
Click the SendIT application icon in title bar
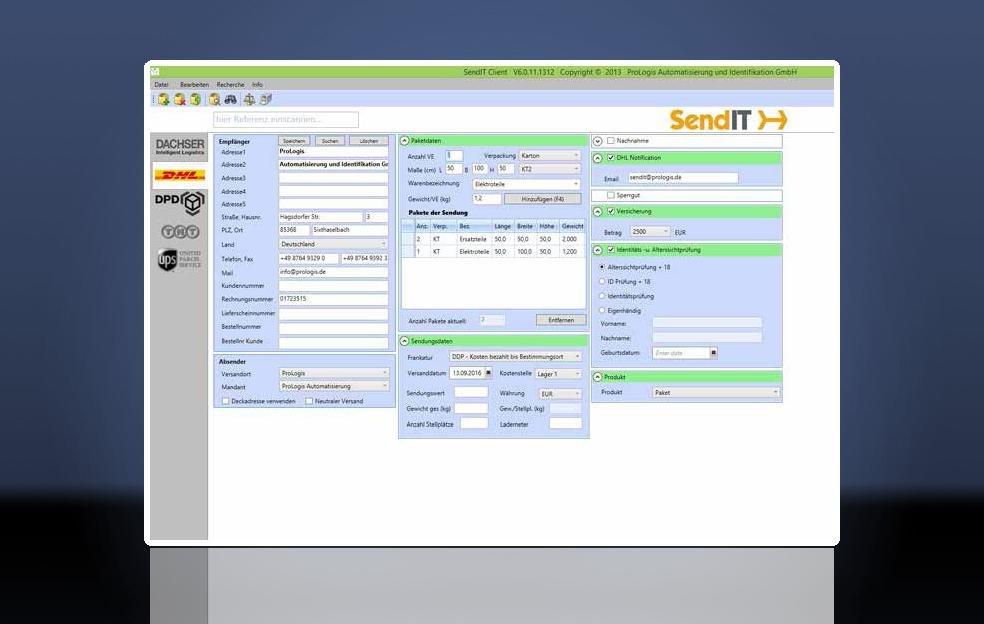155,72
